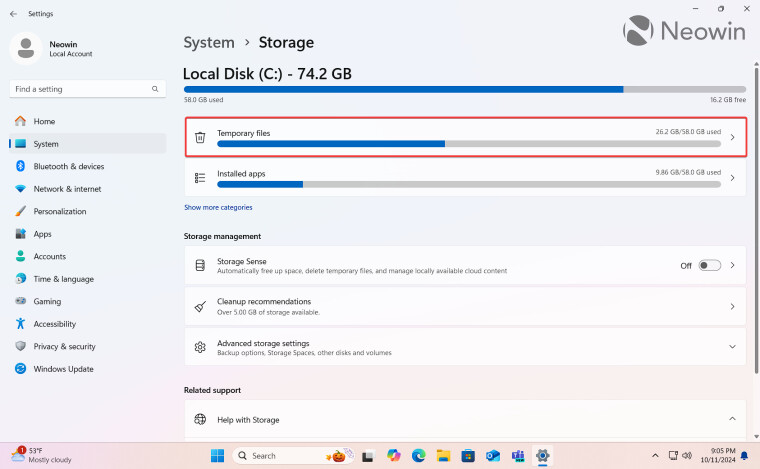760x469 pixels.
Task: Click the Time & language globe icon
Action: coord(20,279)
